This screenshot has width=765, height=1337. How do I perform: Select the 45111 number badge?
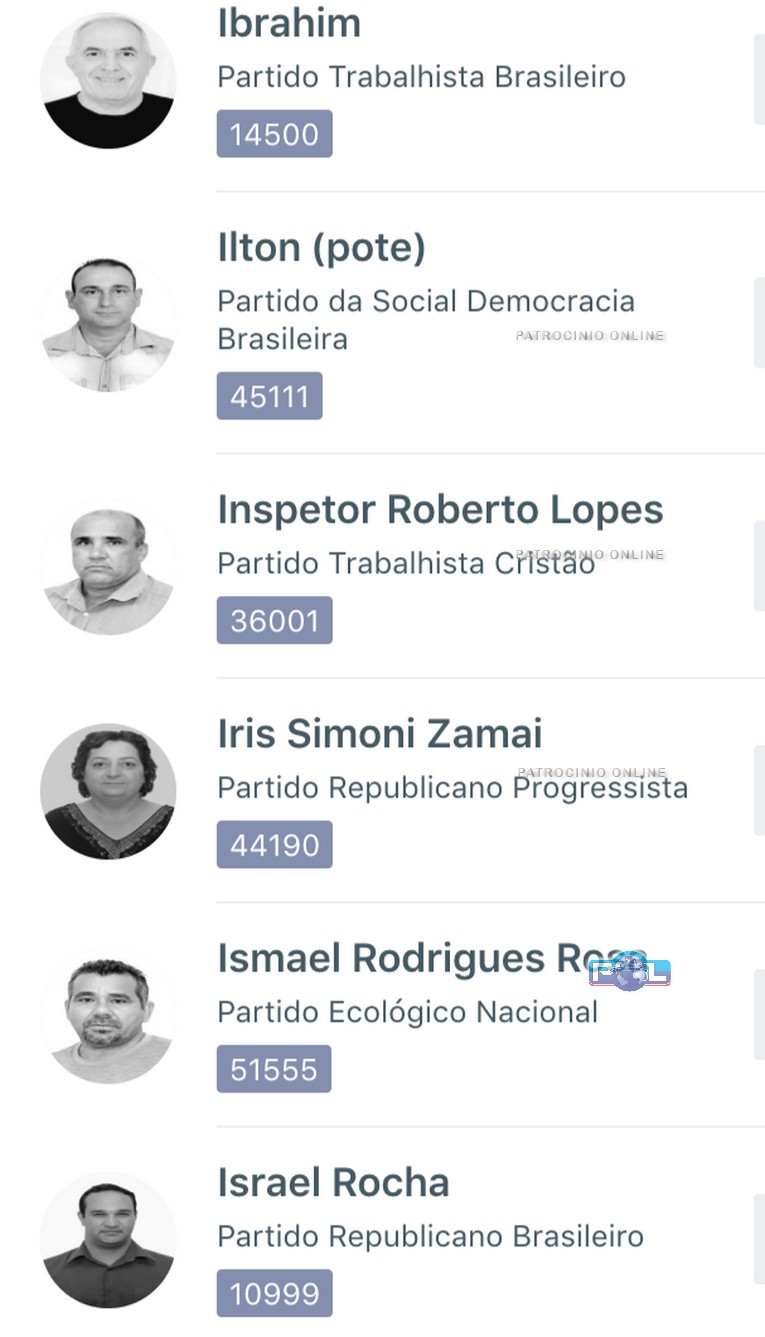(x=269, y=396)
